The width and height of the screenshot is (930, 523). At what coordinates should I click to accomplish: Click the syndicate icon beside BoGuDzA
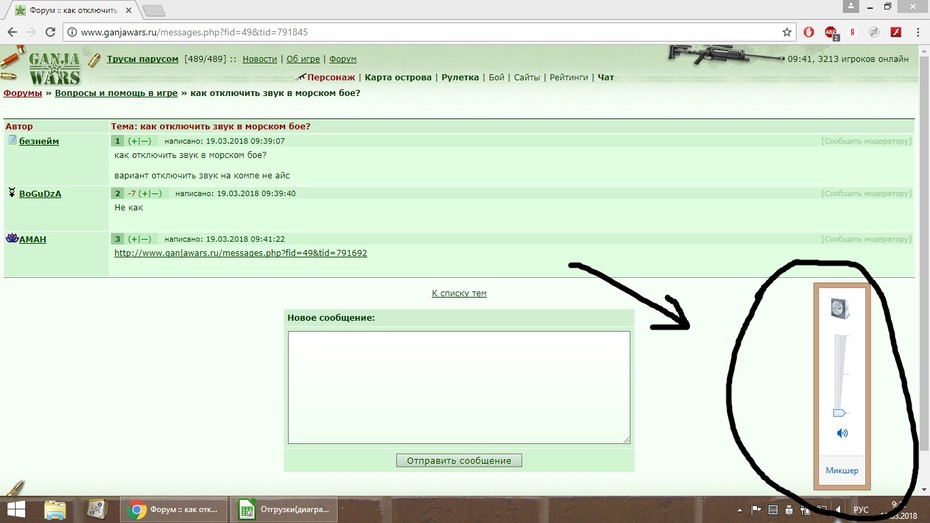(11, 193)
